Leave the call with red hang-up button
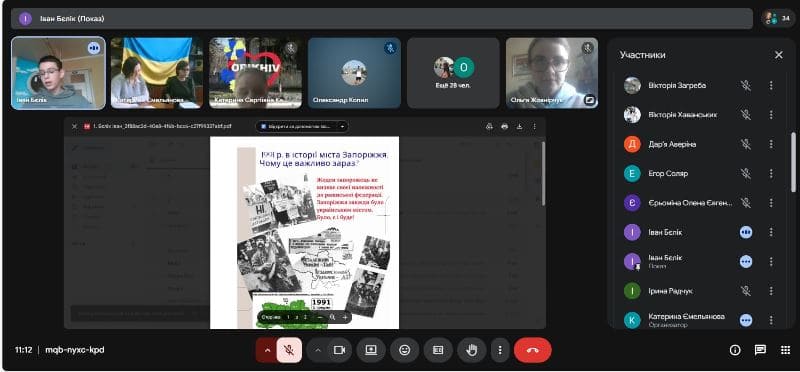 click(533, 350)
